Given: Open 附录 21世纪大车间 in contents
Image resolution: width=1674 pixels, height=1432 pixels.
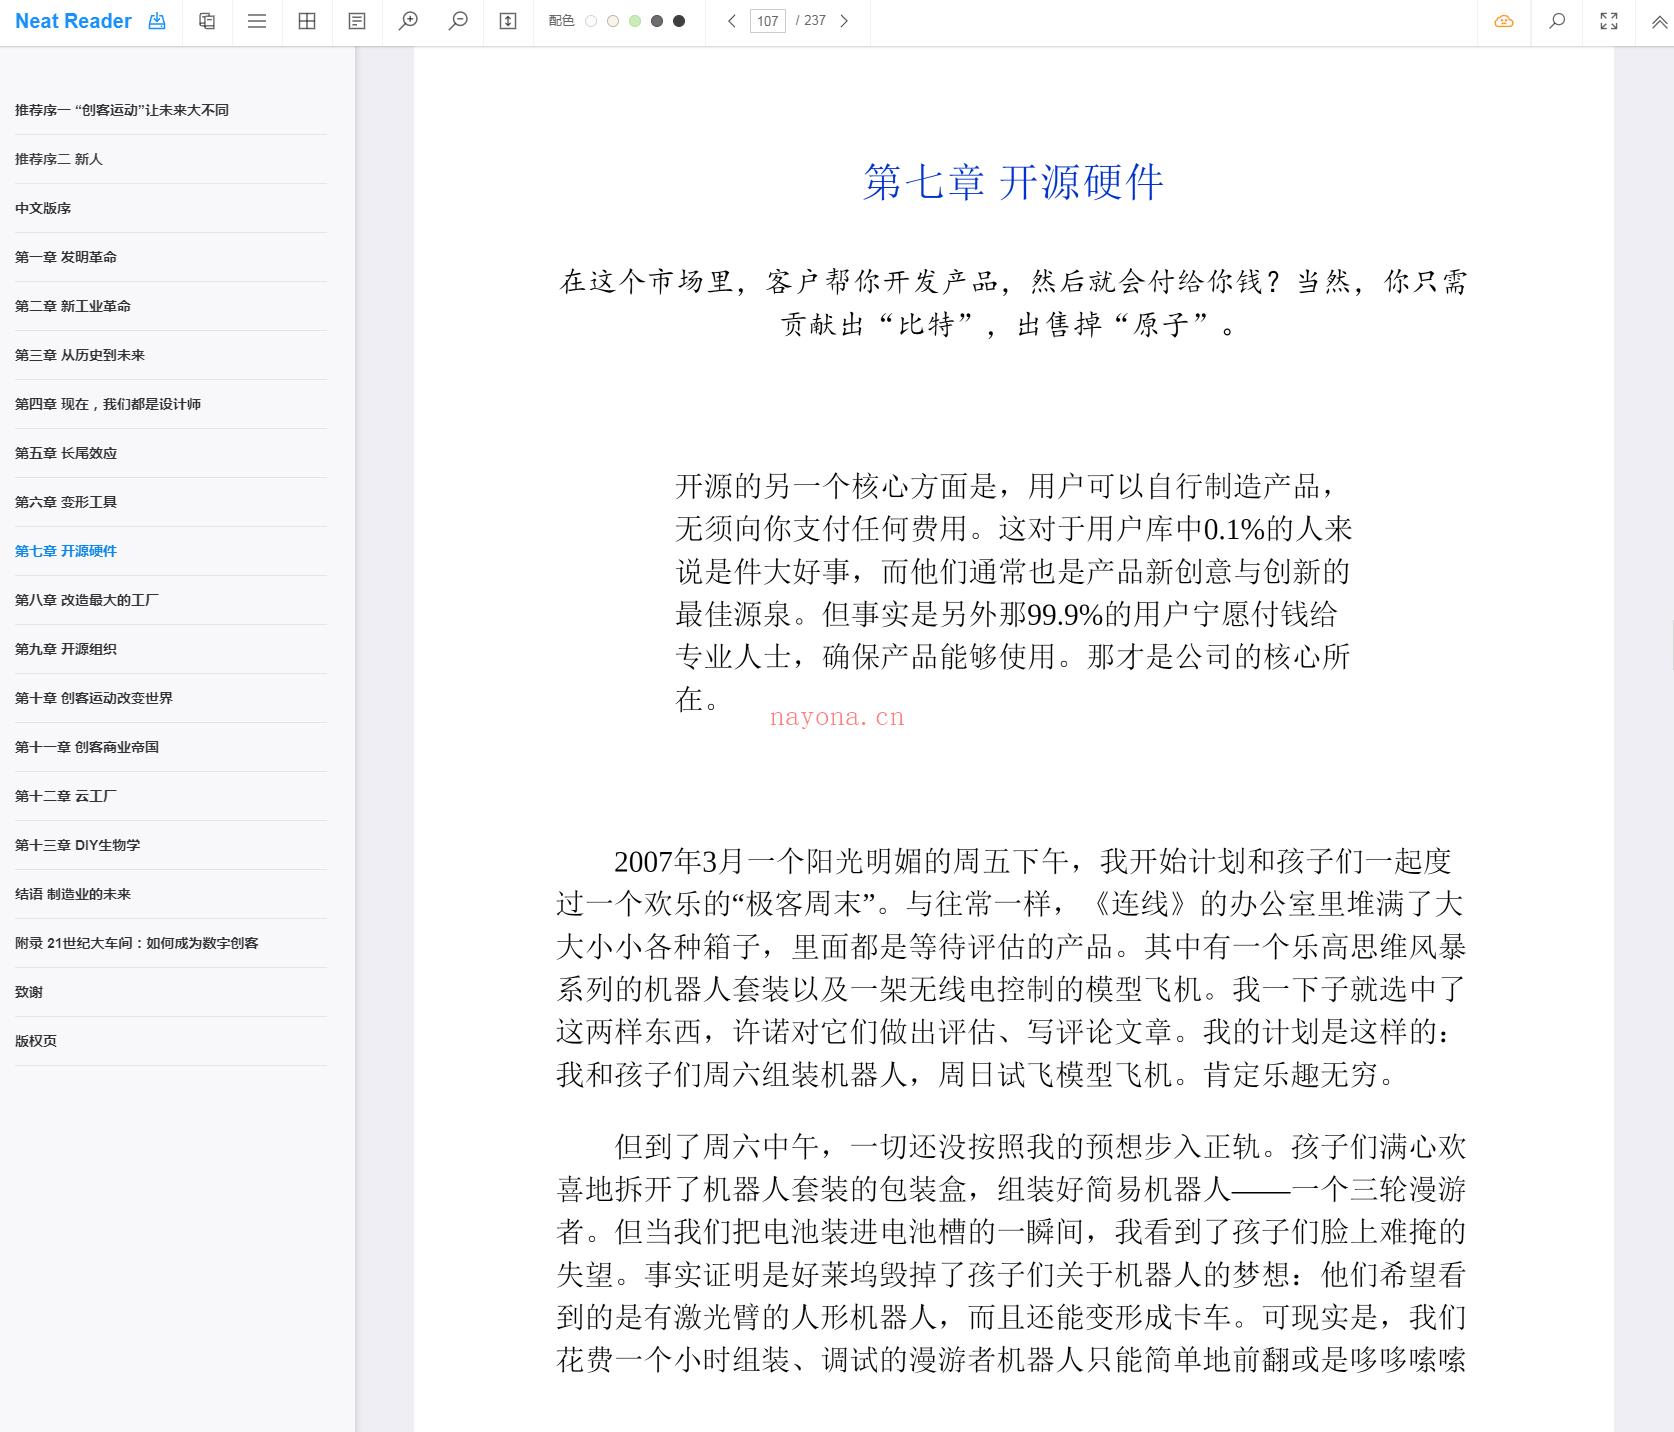Looking at the screenshot, I should (x=137, y=943).
